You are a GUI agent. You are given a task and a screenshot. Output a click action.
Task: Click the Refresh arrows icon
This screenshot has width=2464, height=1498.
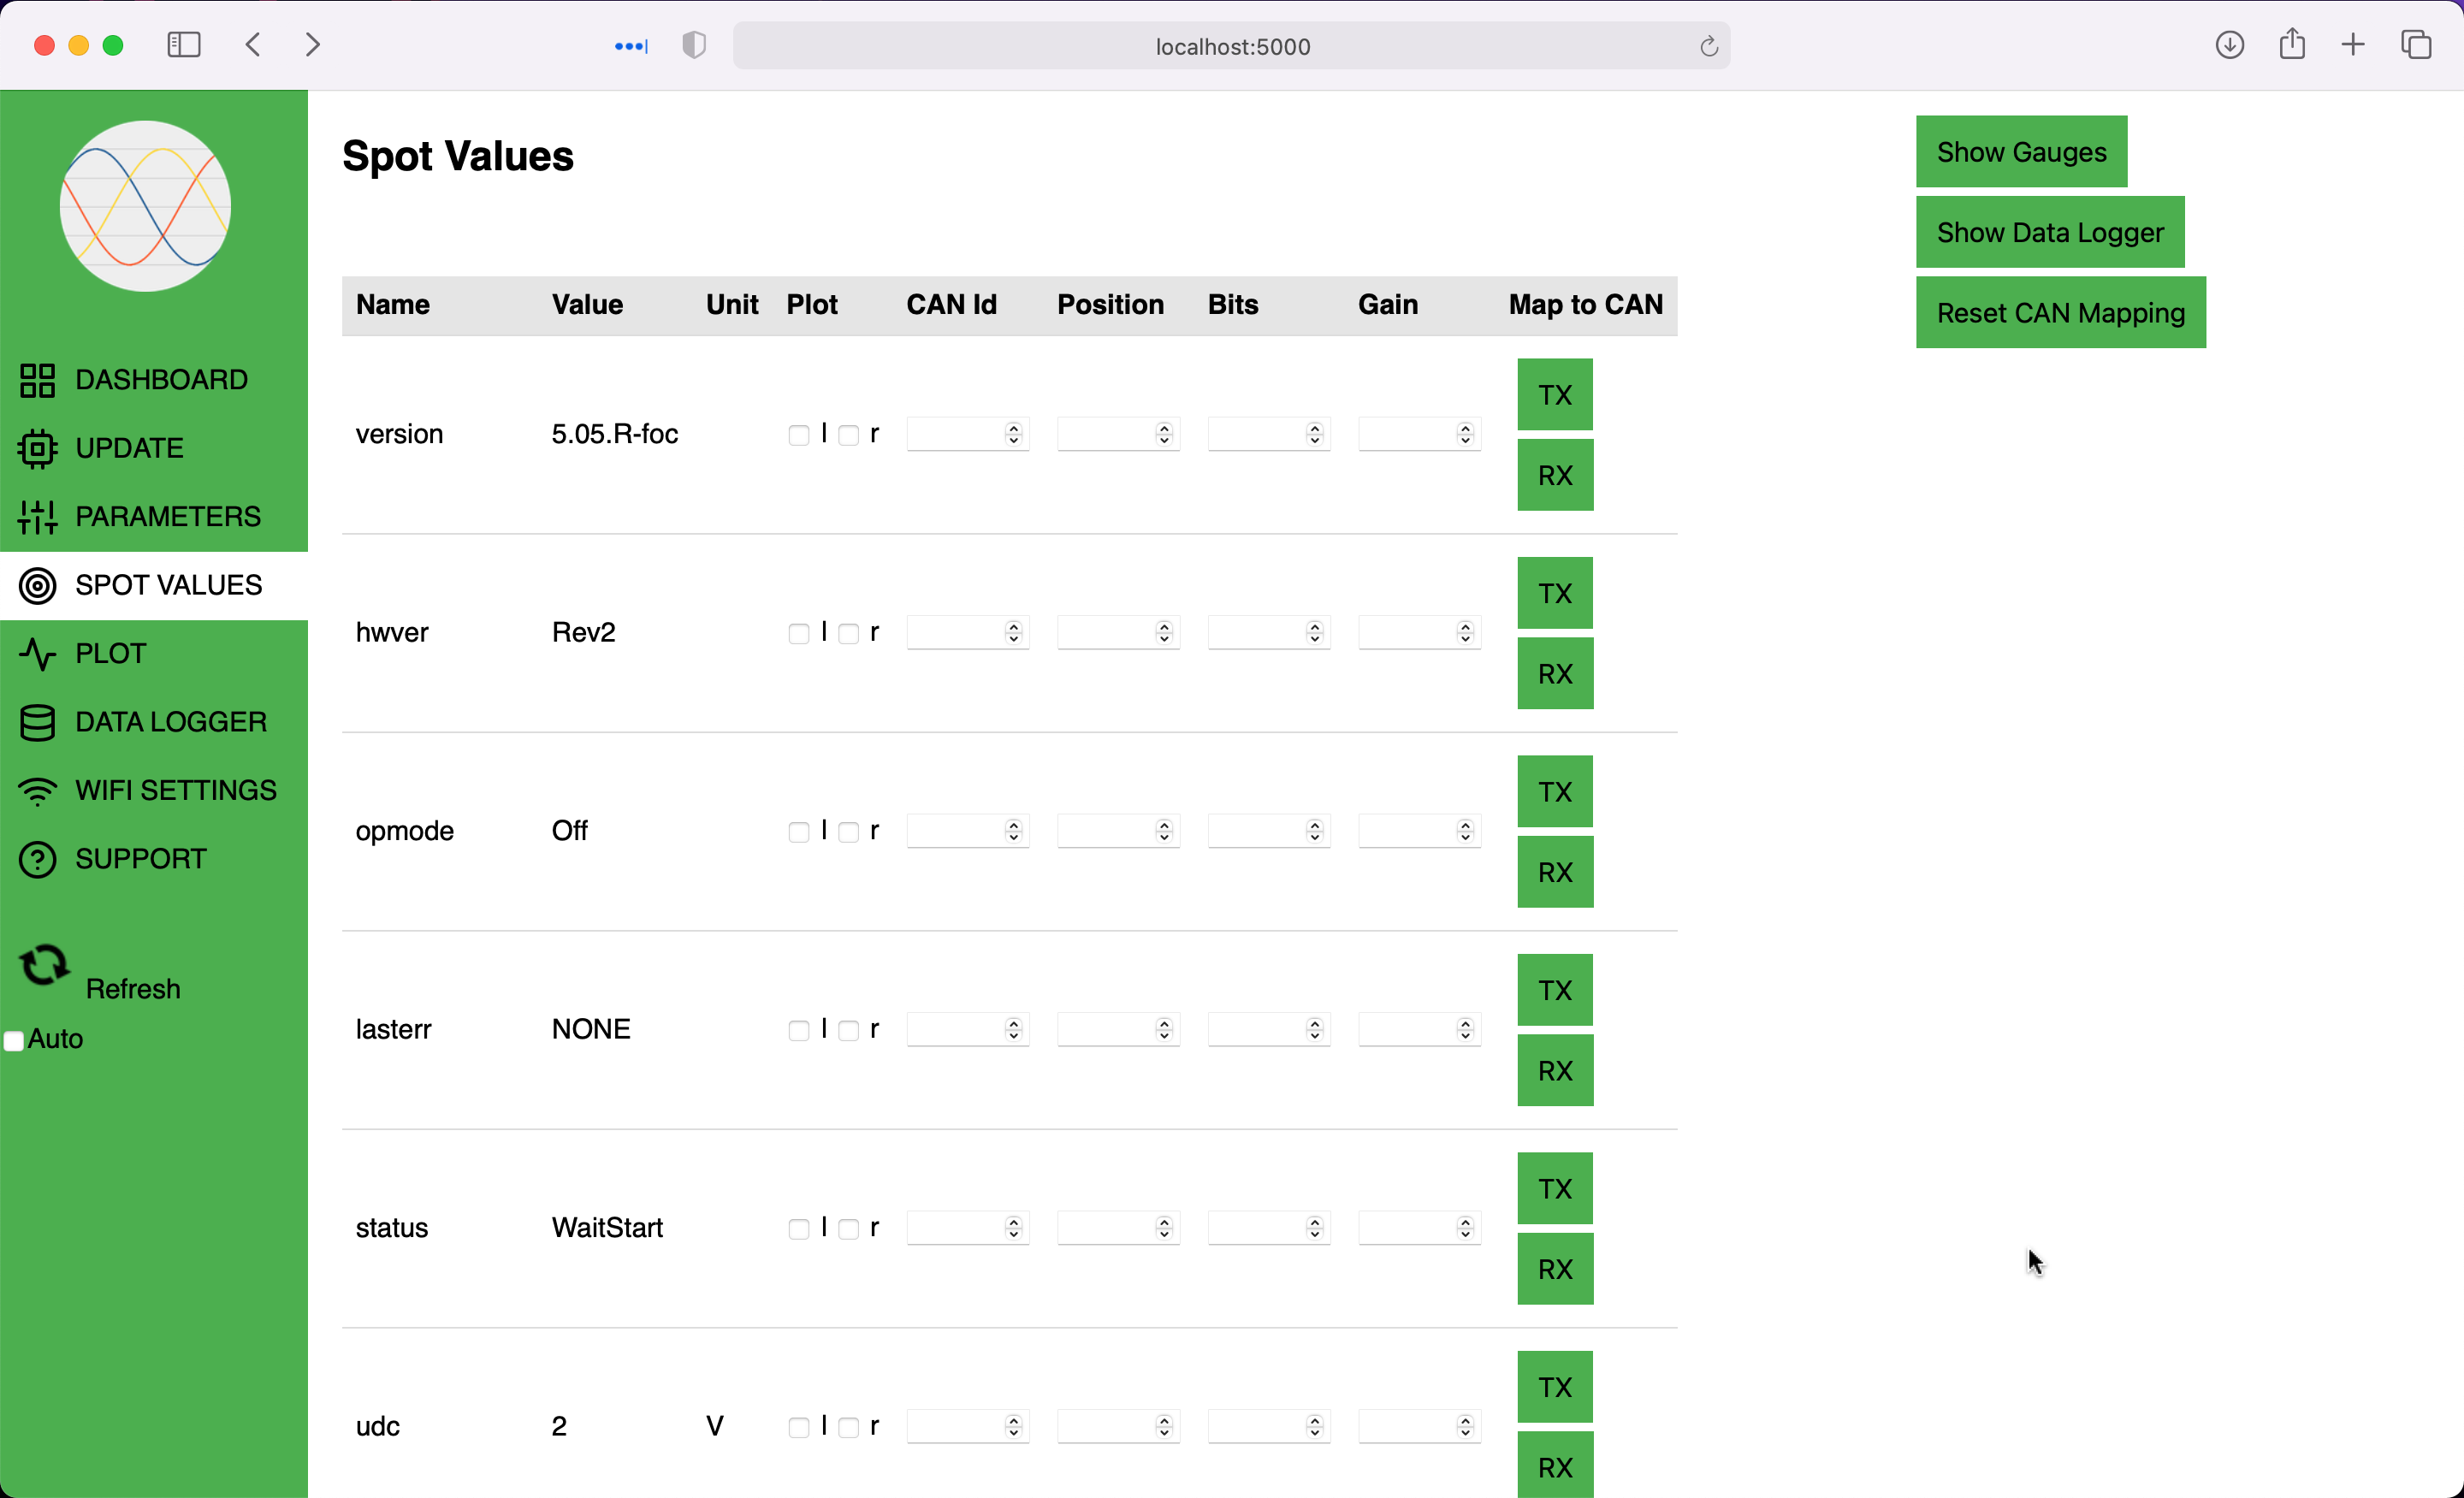click(44, 966)
